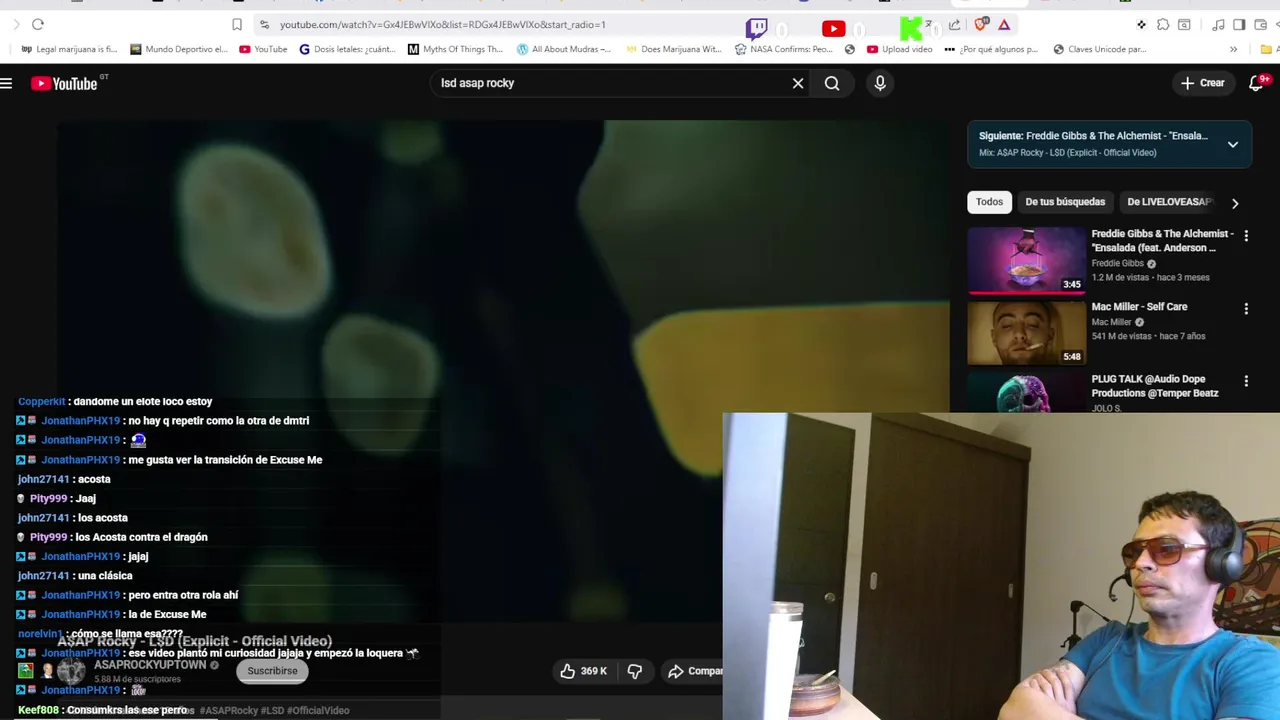This screenshot has height=720, width=1280.
Task: Open PLUG TALK video title
Action: point(1155,386)
